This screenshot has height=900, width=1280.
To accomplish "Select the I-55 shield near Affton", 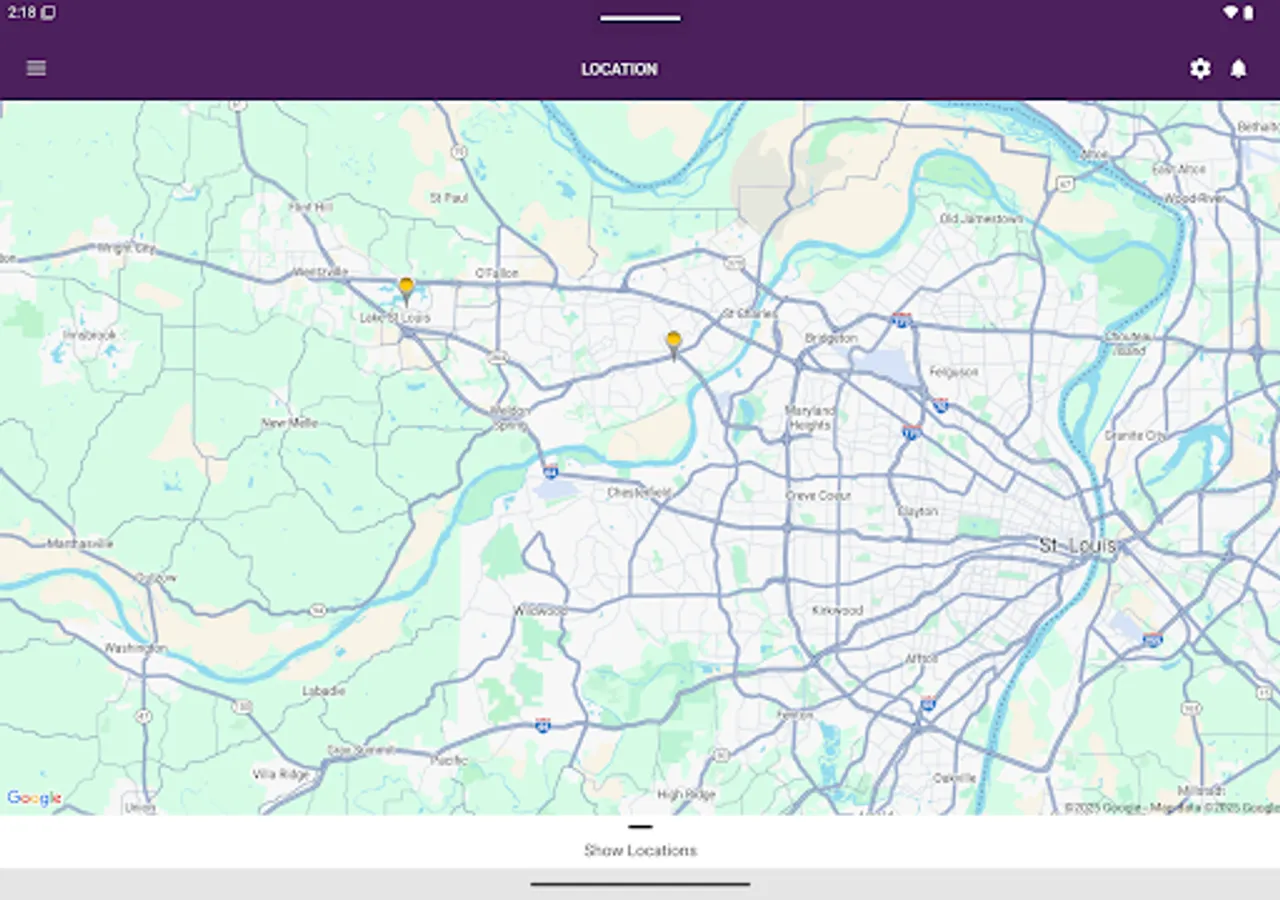I will click(928, 703).
